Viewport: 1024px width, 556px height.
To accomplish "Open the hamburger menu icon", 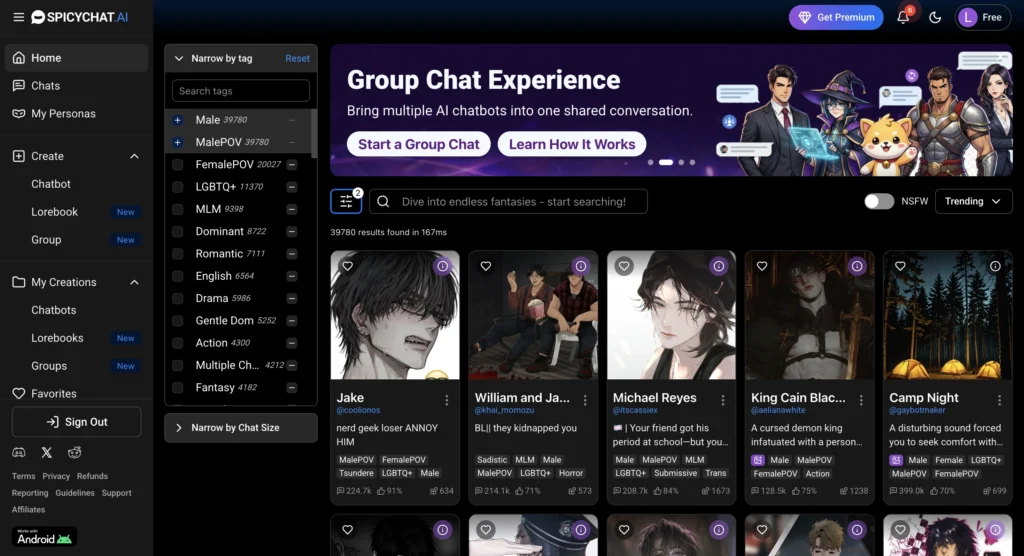I will pos(18,17).
